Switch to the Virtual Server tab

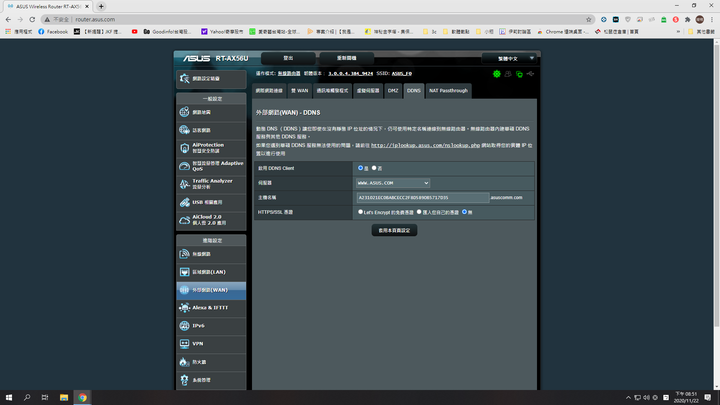pyautogui.click(x=368, y=91)
